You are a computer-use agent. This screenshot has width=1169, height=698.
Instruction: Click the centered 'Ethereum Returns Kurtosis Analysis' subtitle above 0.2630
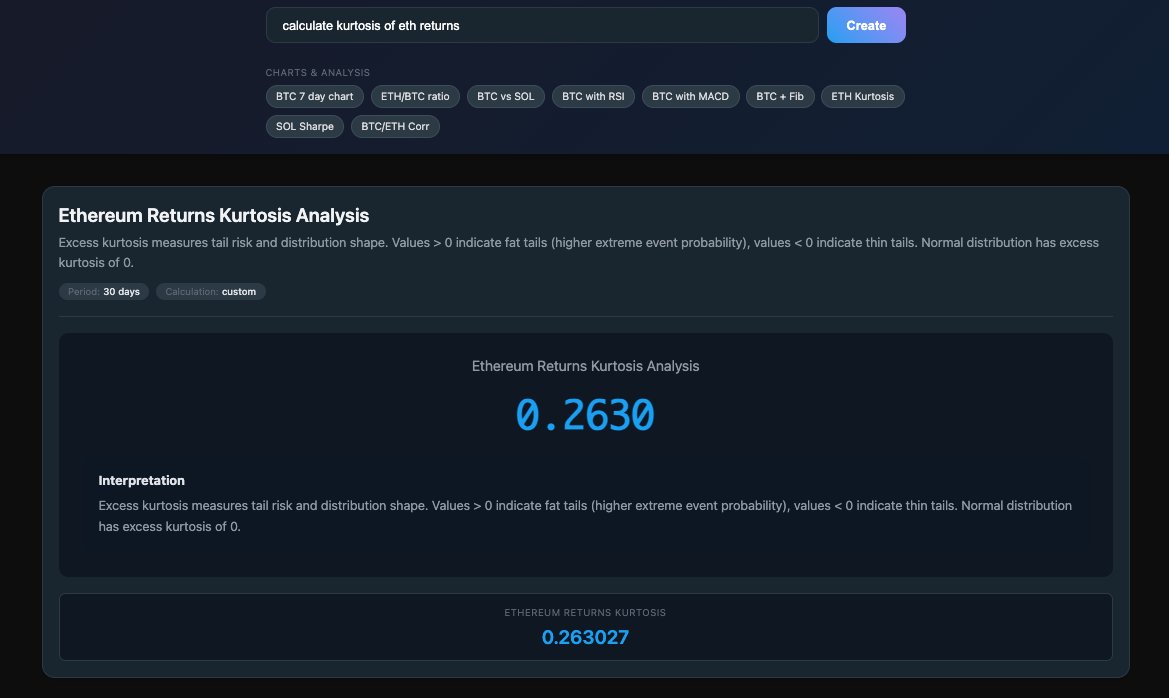coord(585,366)
